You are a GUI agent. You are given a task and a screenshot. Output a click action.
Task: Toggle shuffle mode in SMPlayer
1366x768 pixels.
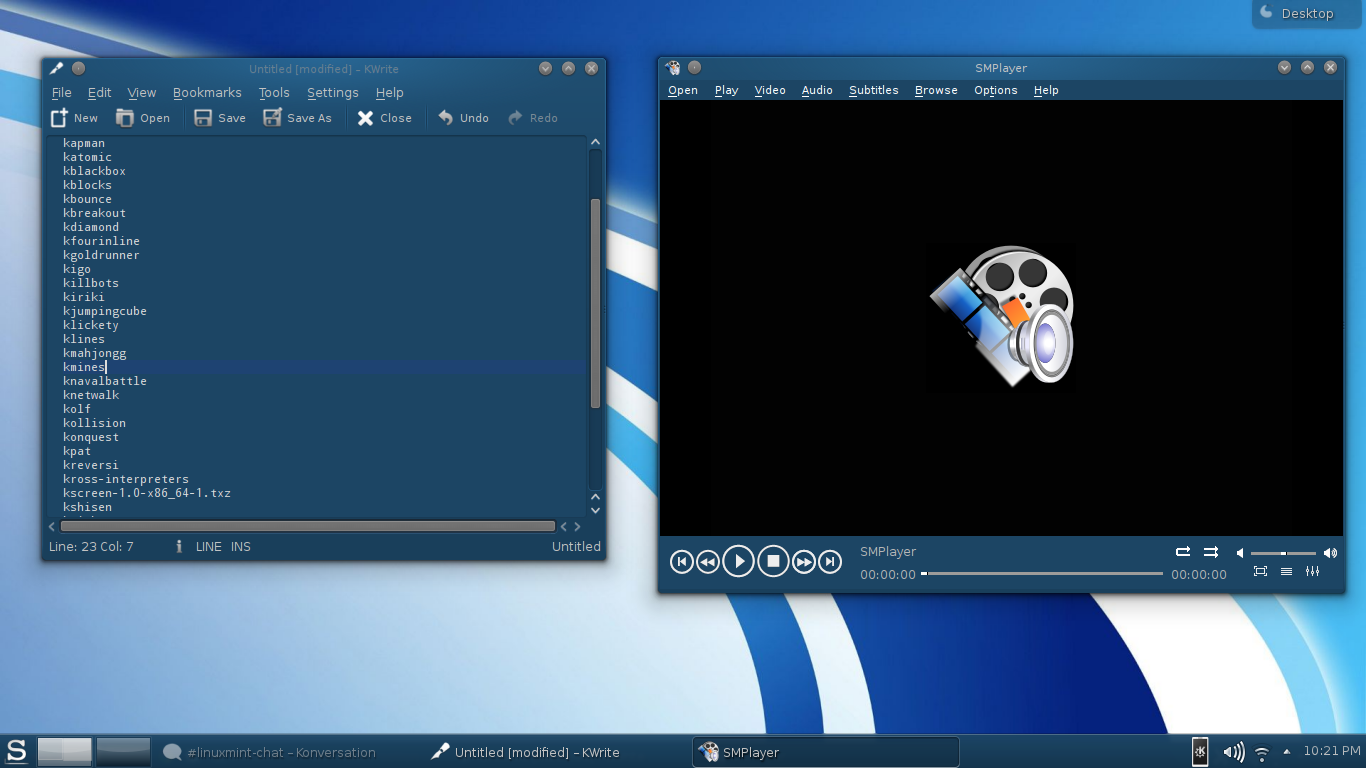click(x=1211, y=552)
